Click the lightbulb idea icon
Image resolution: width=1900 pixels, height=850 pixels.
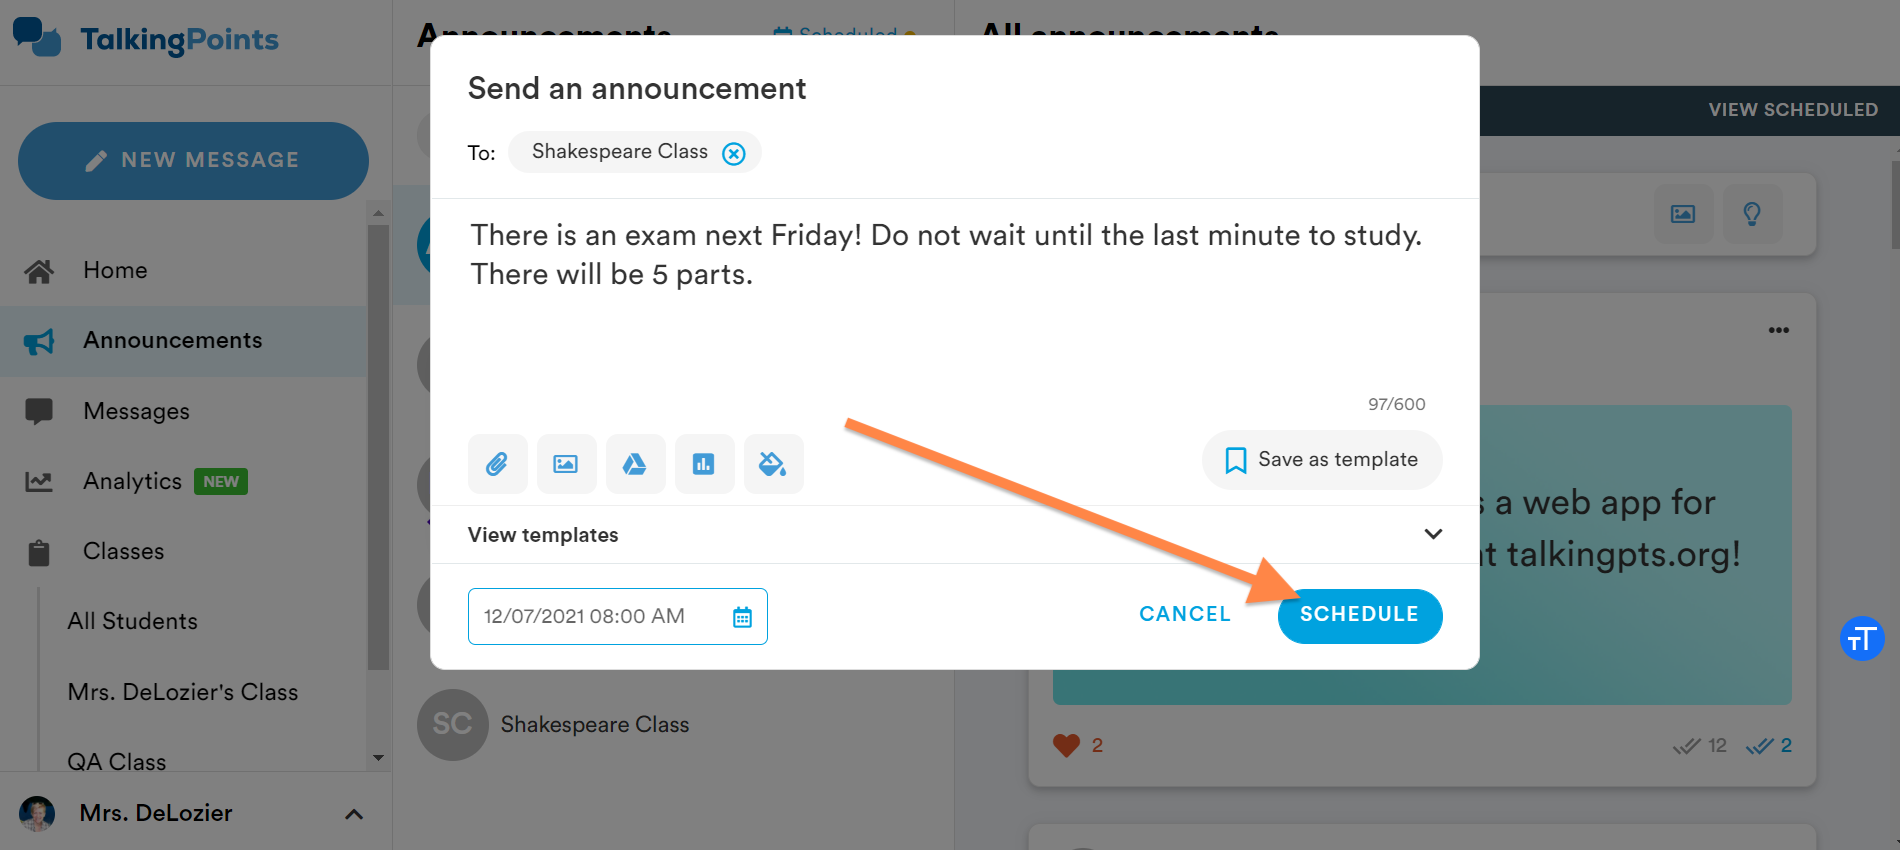[1752, 214]
